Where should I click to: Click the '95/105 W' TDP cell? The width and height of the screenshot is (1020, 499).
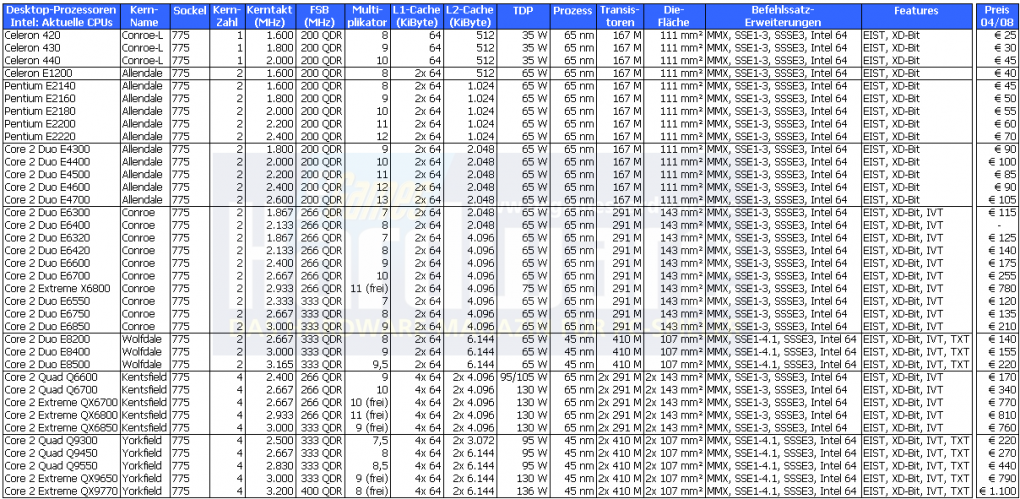[523, 377]
